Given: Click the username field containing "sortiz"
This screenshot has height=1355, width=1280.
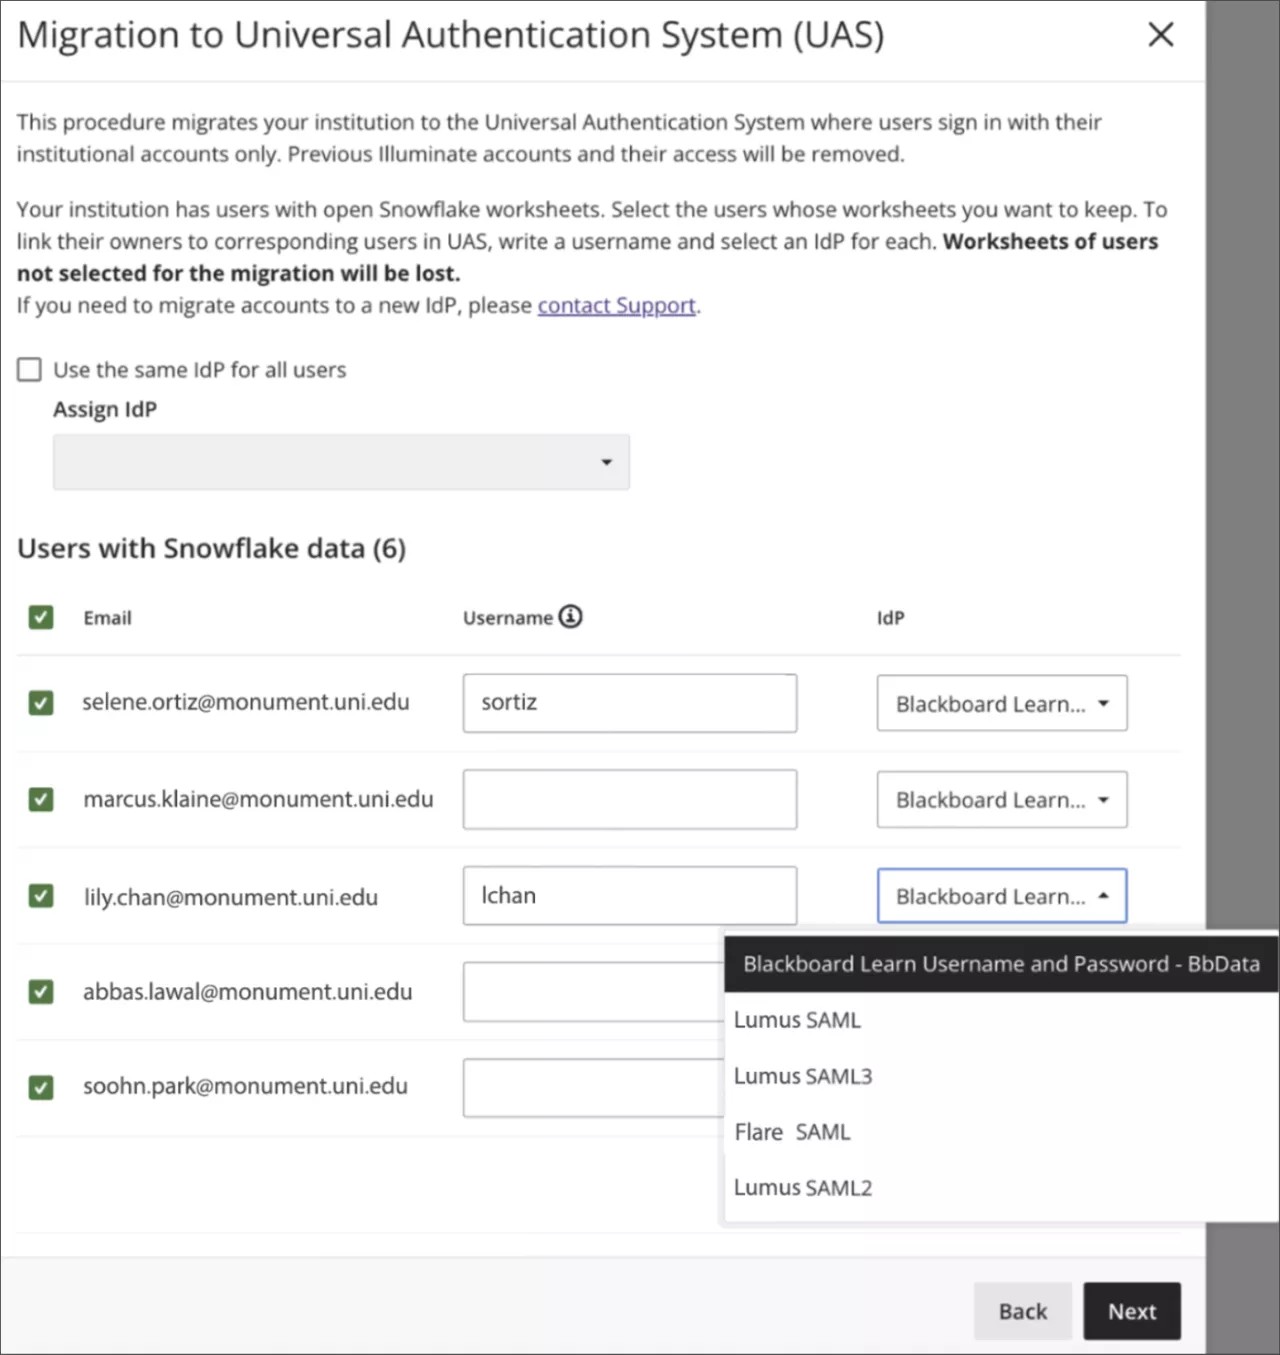Looking at the screenshot, I should tap(629, 702).
